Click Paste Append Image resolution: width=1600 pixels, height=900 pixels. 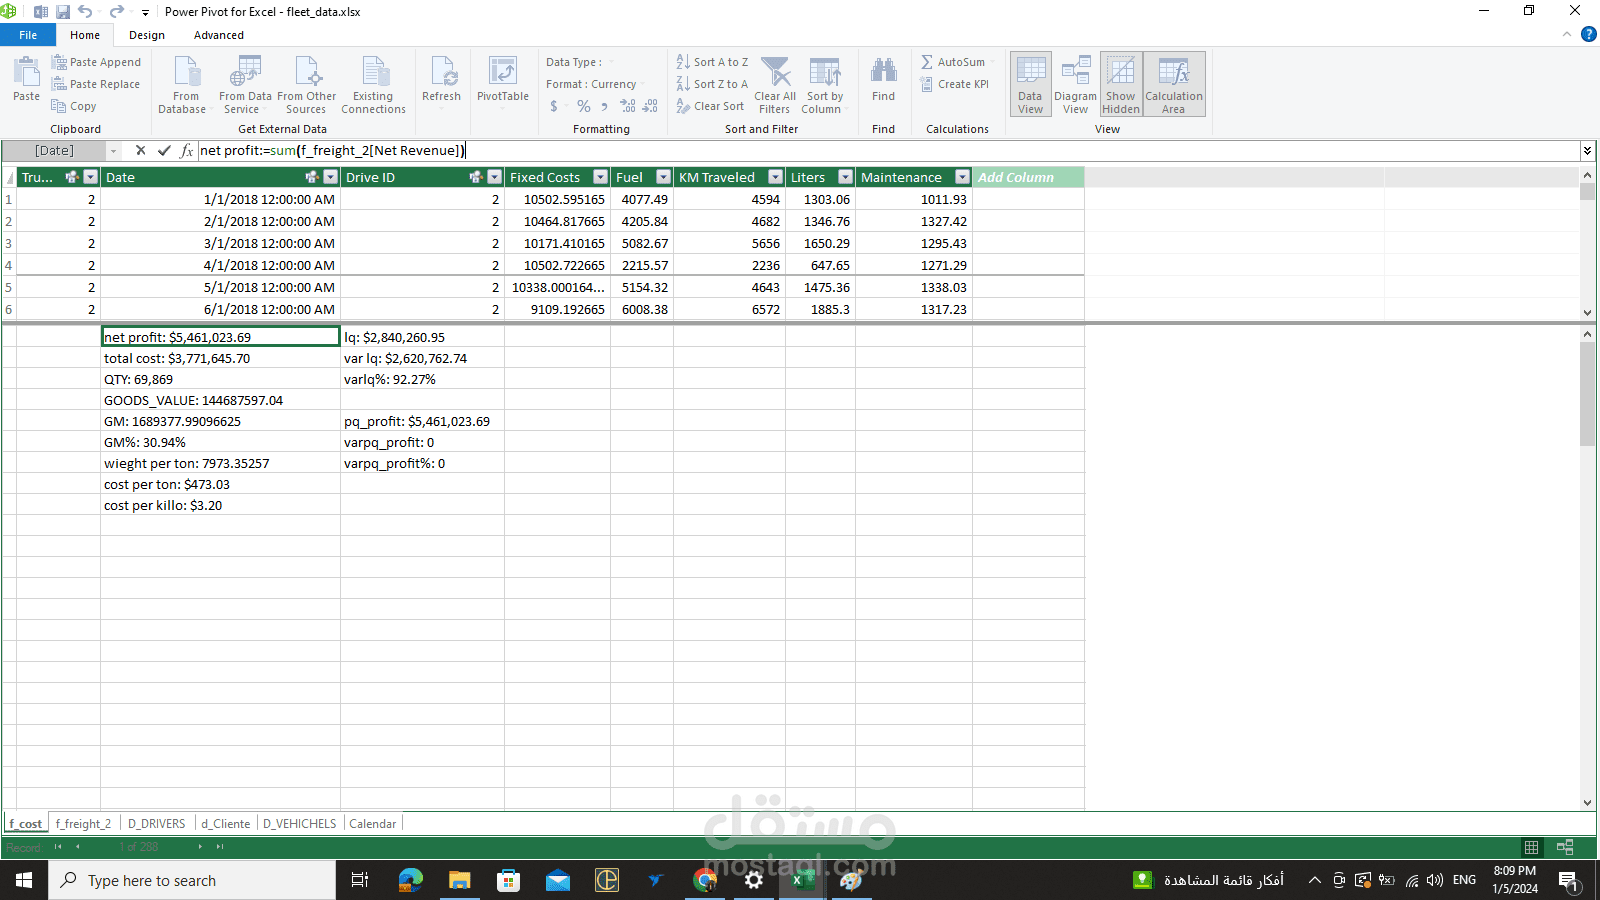pyautogui.click(x=96, y=62)
